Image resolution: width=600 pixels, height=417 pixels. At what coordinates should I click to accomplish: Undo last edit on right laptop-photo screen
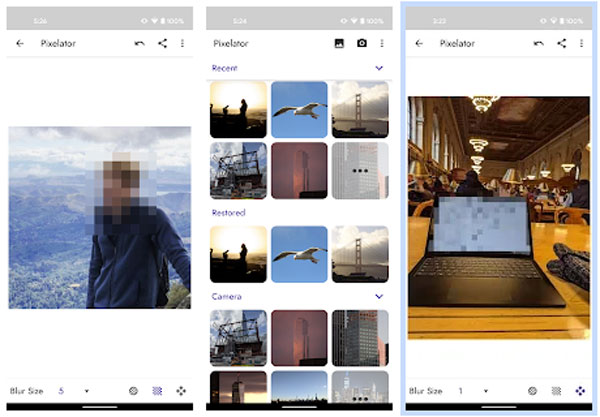pyautogui.click(x=539, y=43)
